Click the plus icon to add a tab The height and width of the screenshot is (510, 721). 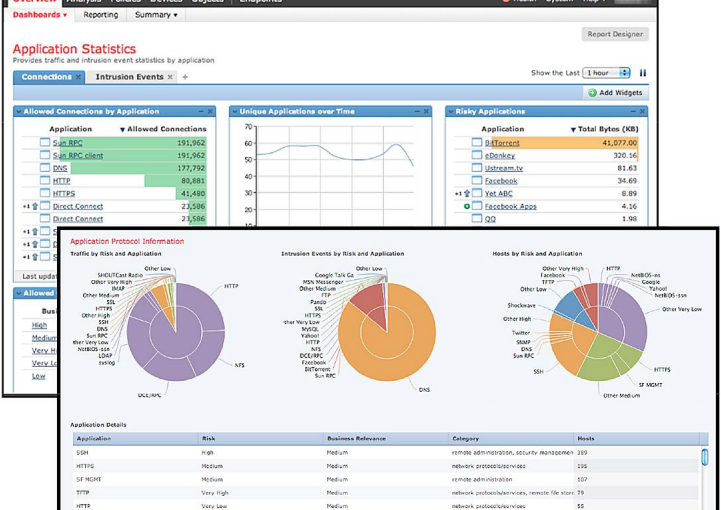coord(185,77)
